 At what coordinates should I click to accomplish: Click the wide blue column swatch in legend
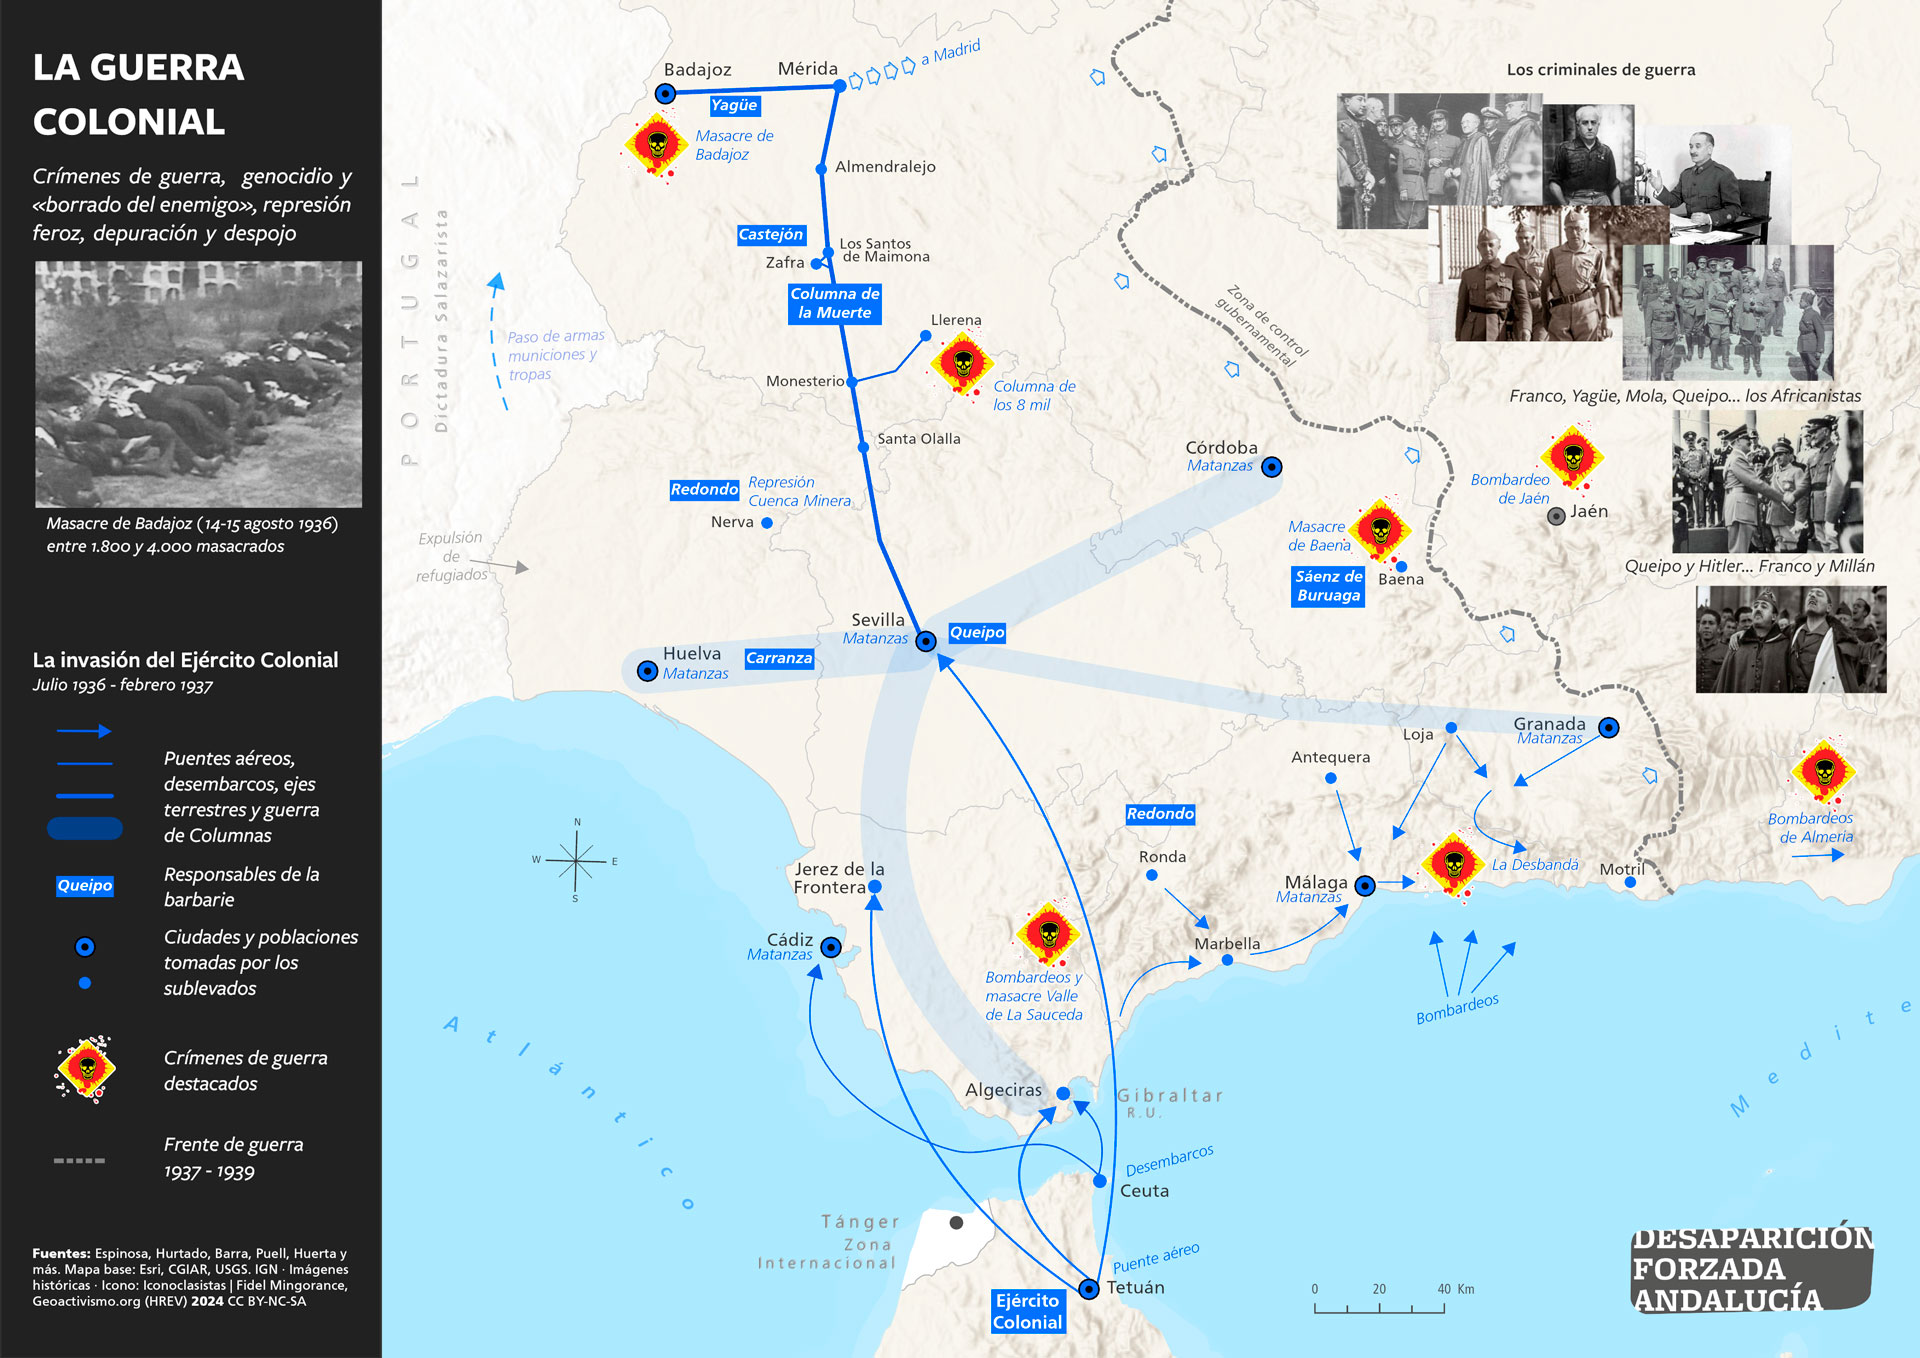pyautogui.click(x=85, y=828)
